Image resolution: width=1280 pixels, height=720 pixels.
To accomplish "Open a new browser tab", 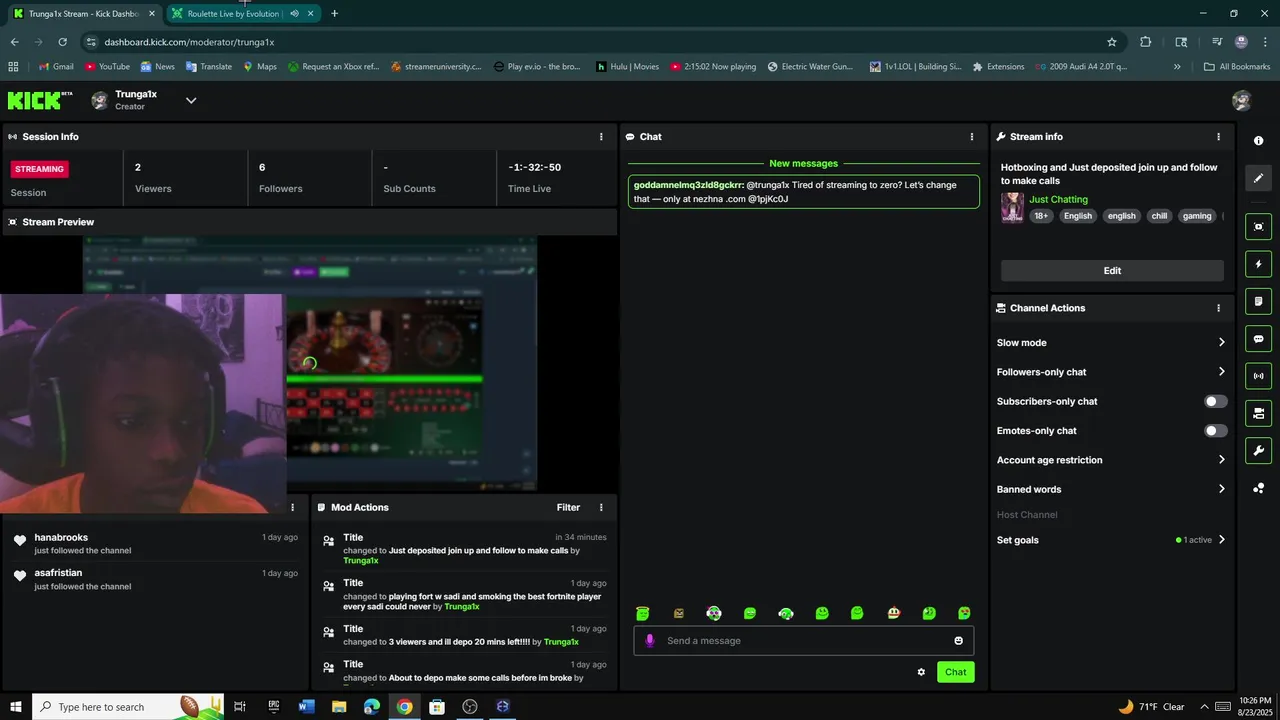I will click(334, 14).
